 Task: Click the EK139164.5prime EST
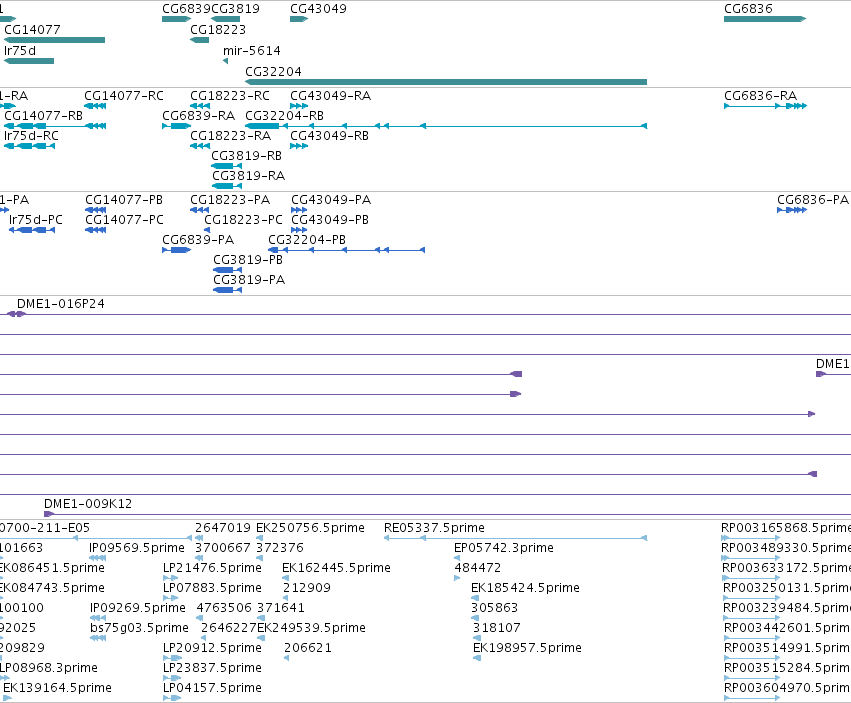(7, 699)
